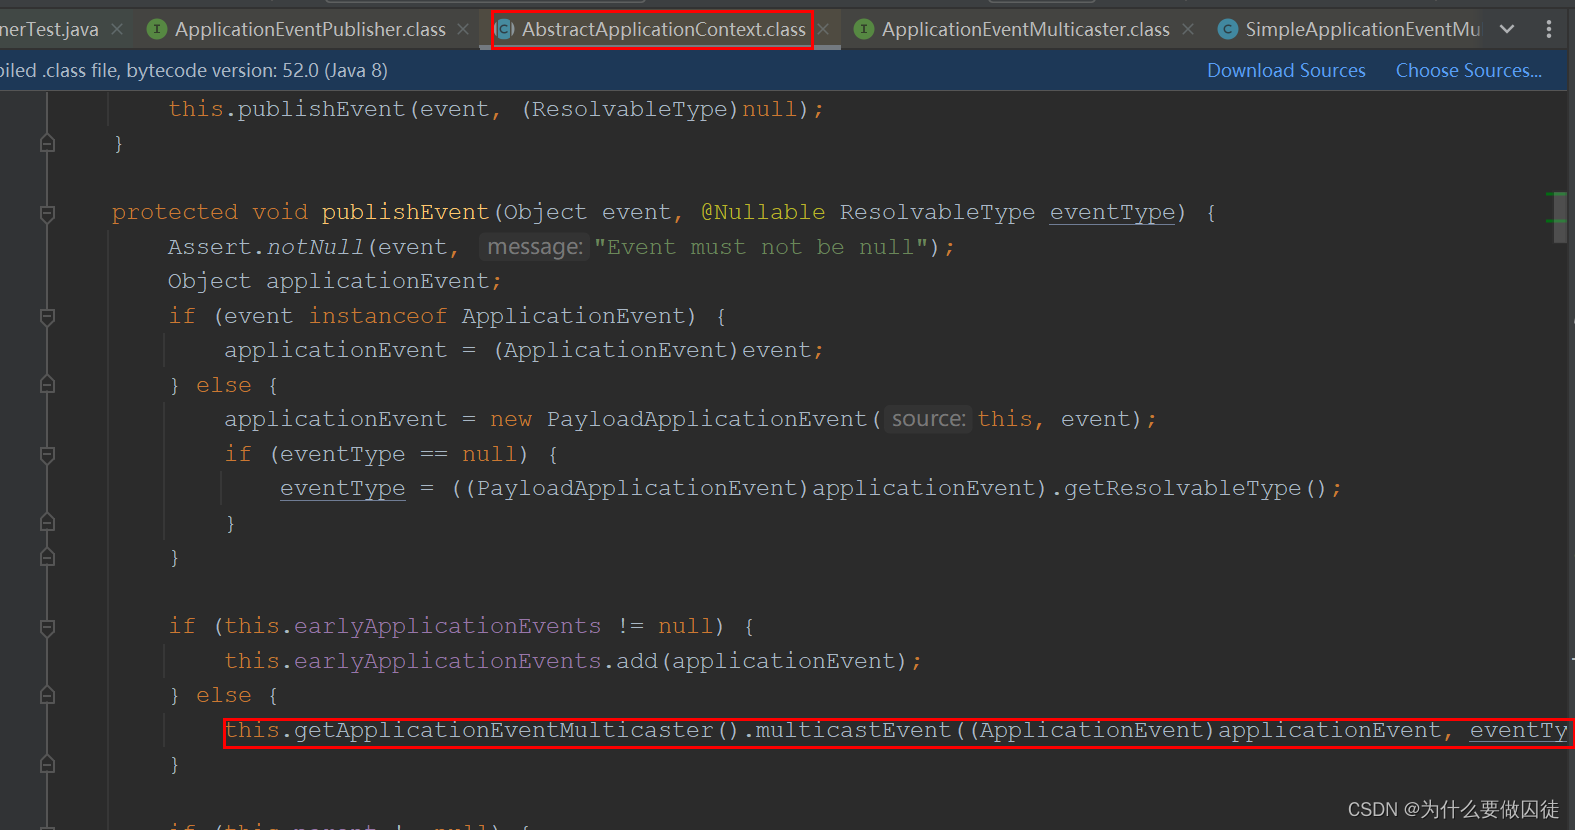The width and height of the screenshot is (1575, 830).
Task: Show hidden editor tabs dropdown
Action: [x=1507, y=29]
